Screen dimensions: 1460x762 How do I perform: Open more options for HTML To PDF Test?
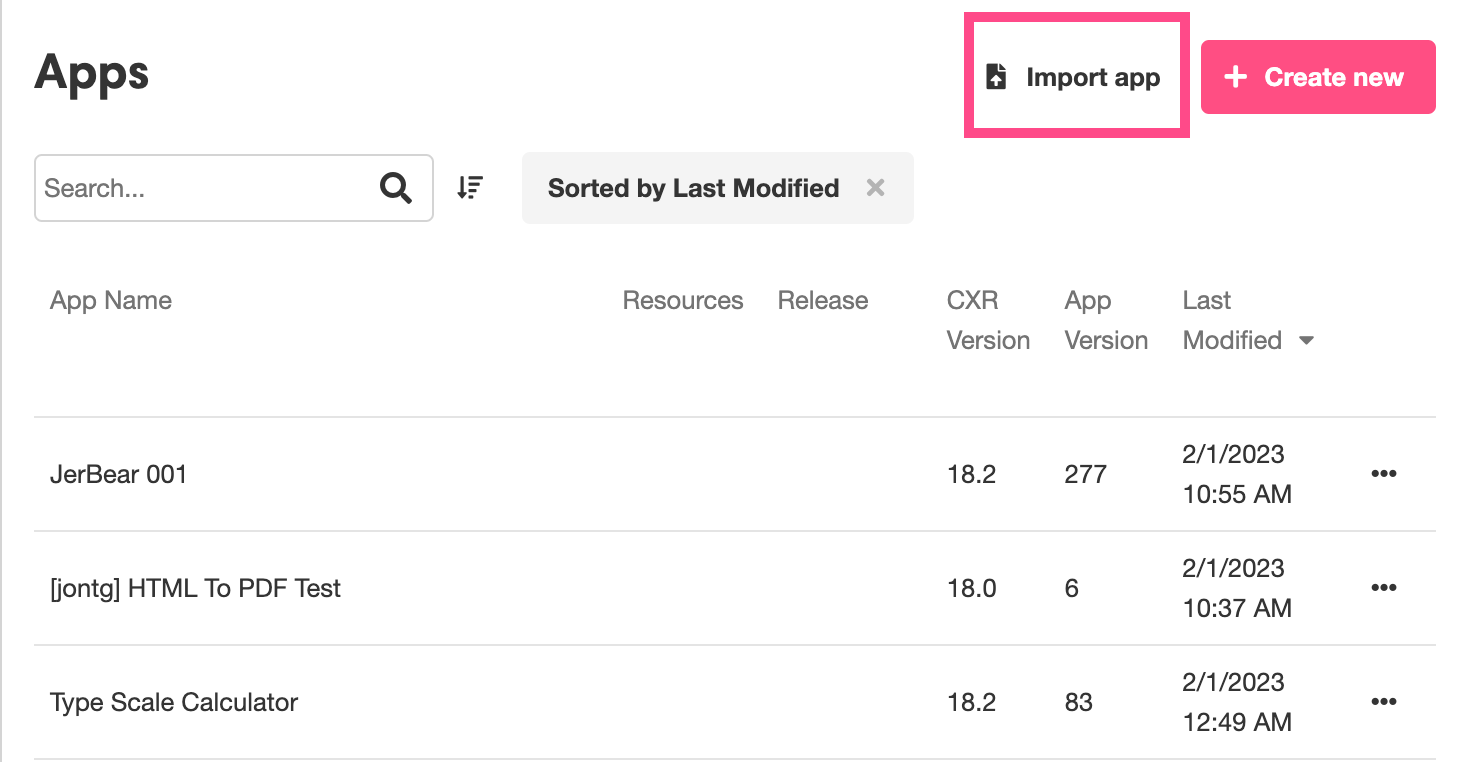1383,588
